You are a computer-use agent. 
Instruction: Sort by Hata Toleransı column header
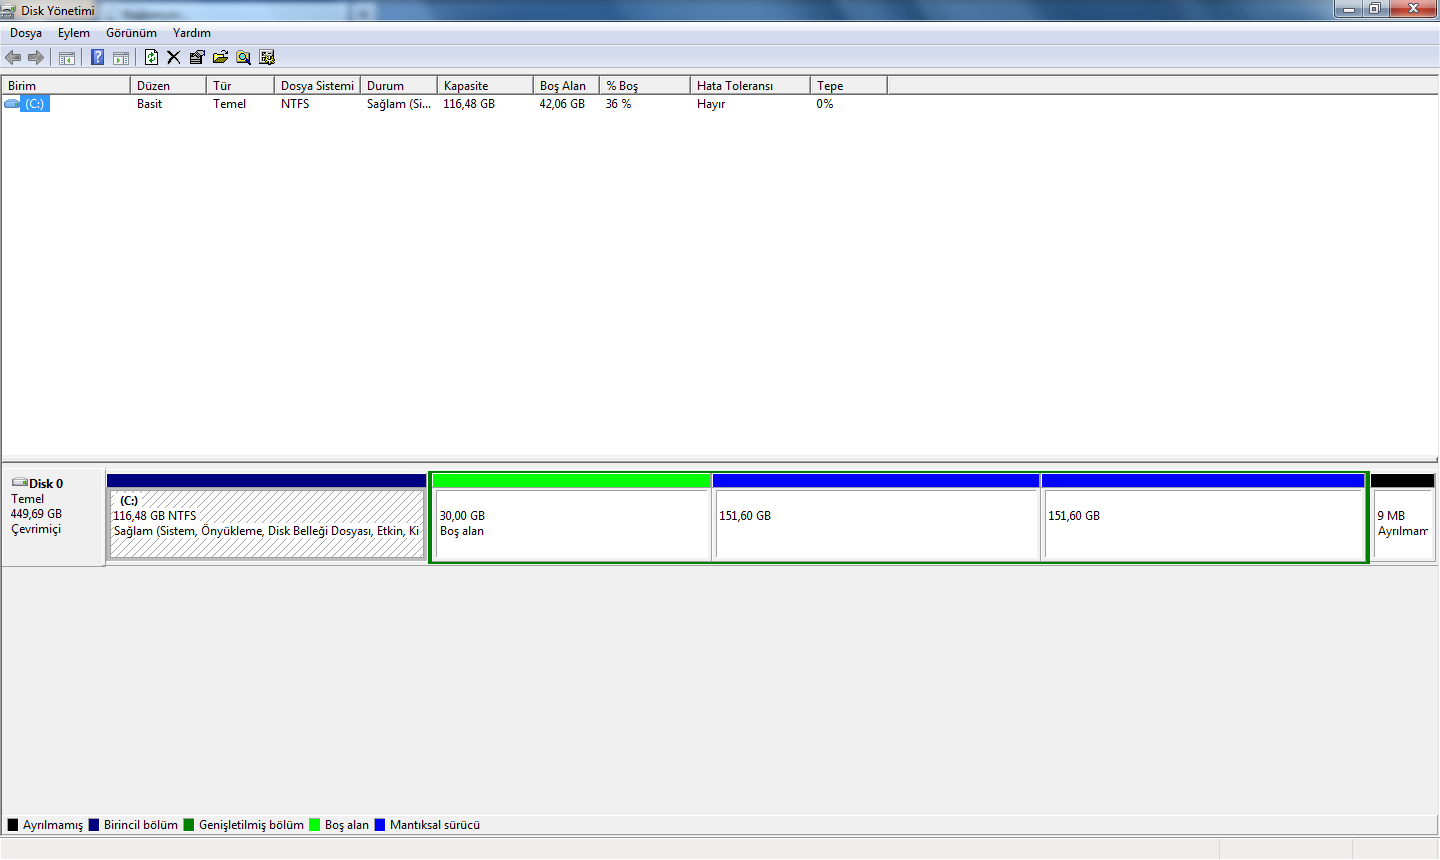click(750, 86)
